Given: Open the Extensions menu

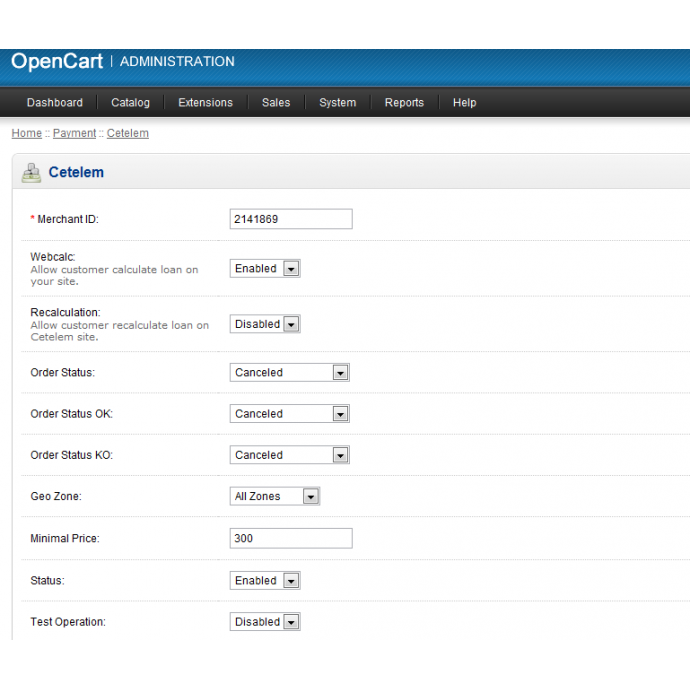Looking at the screenshot, I should click(x=205, y=103).
